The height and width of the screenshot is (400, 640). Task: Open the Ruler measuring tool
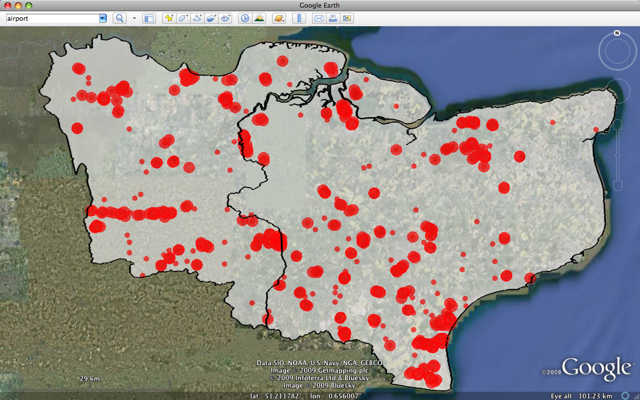[299, 18]
